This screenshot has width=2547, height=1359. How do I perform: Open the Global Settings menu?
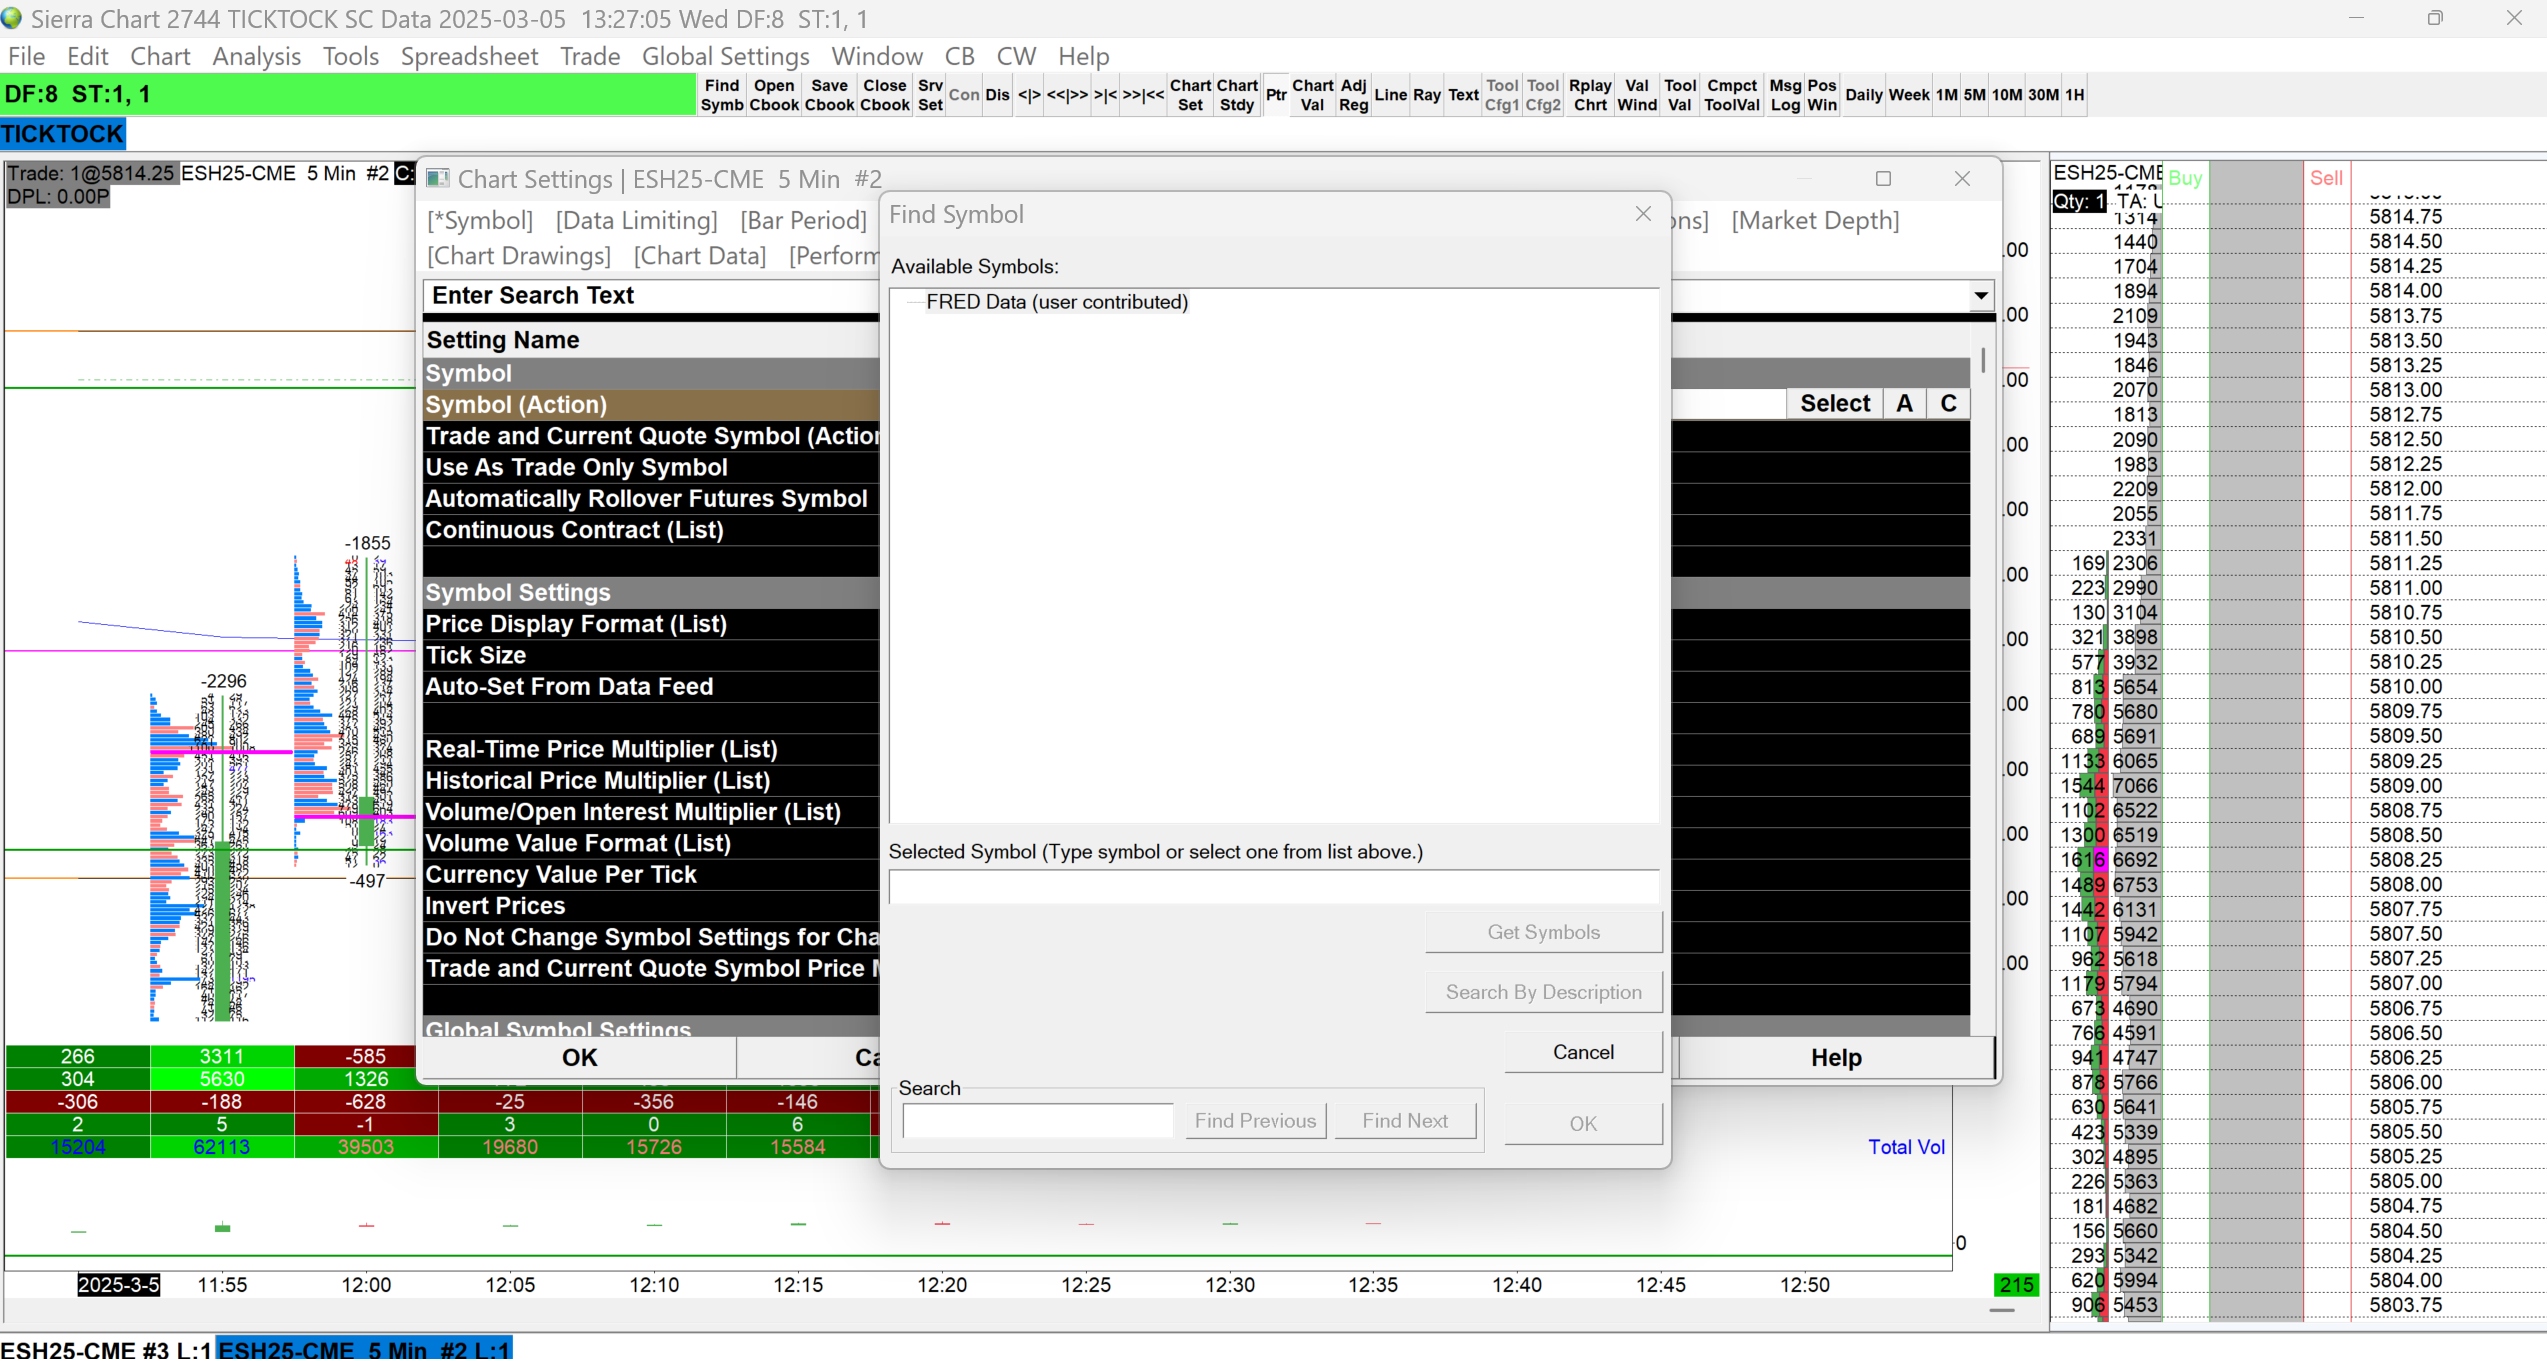[x=725, y=56]
